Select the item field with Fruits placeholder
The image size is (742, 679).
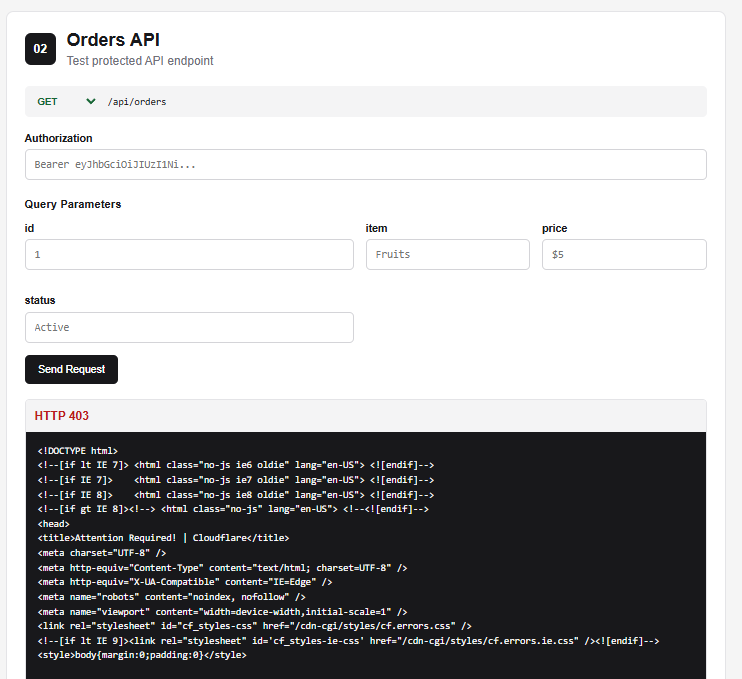448,255
